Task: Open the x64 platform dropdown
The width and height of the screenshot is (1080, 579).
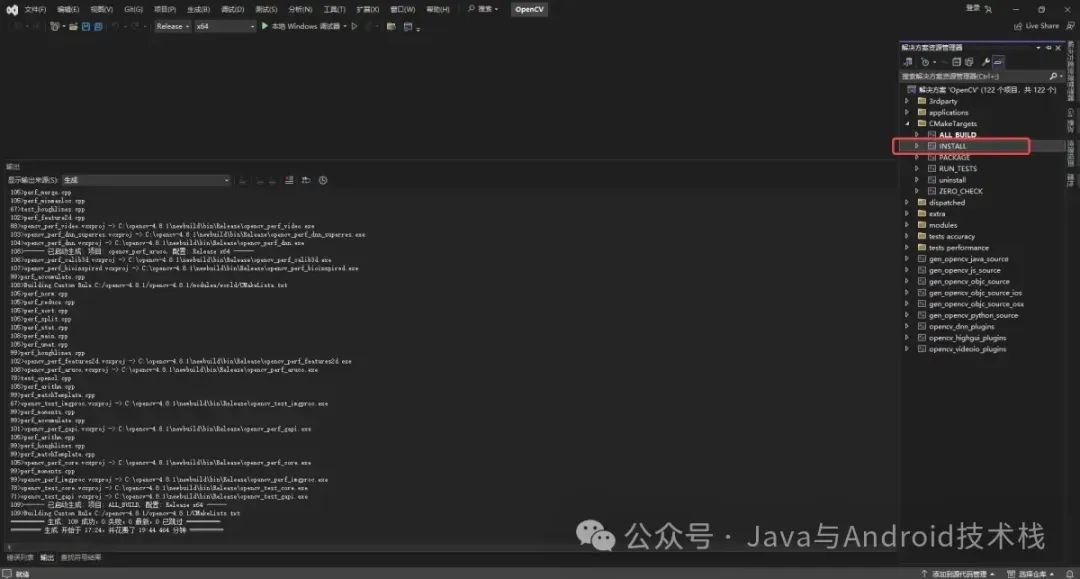Action: click(225, 26)
